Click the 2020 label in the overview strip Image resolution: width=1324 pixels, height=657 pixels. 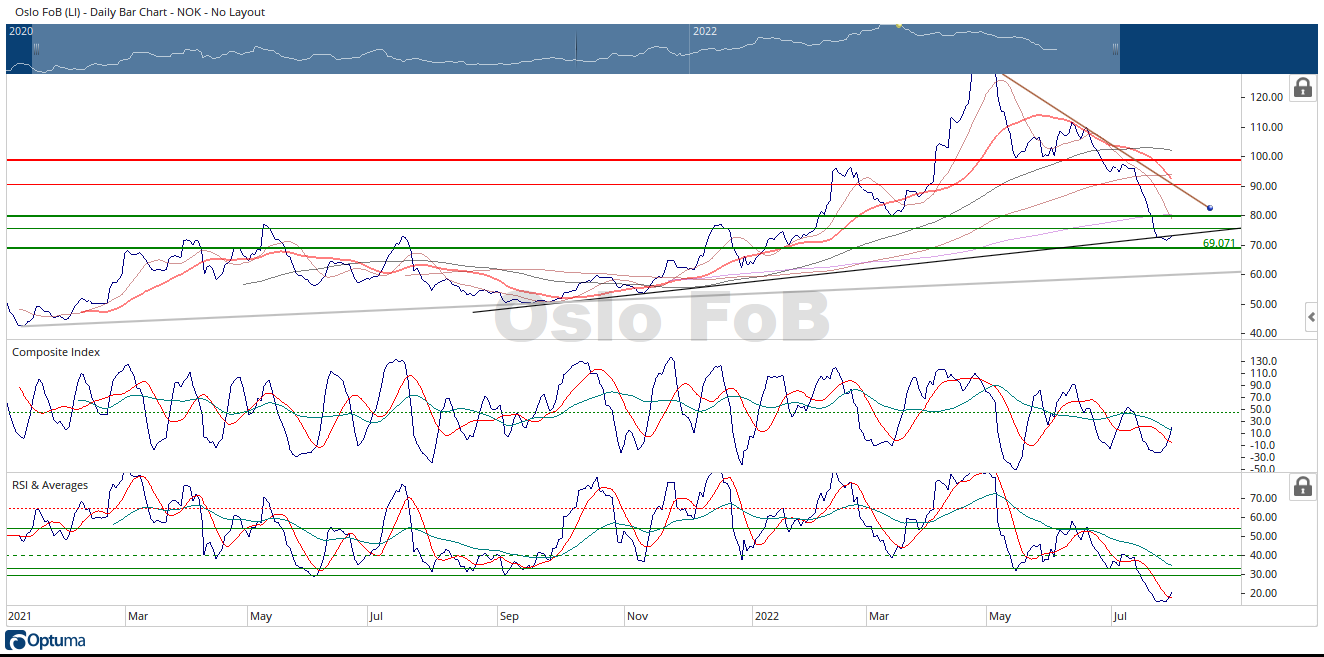click(21, 31)
